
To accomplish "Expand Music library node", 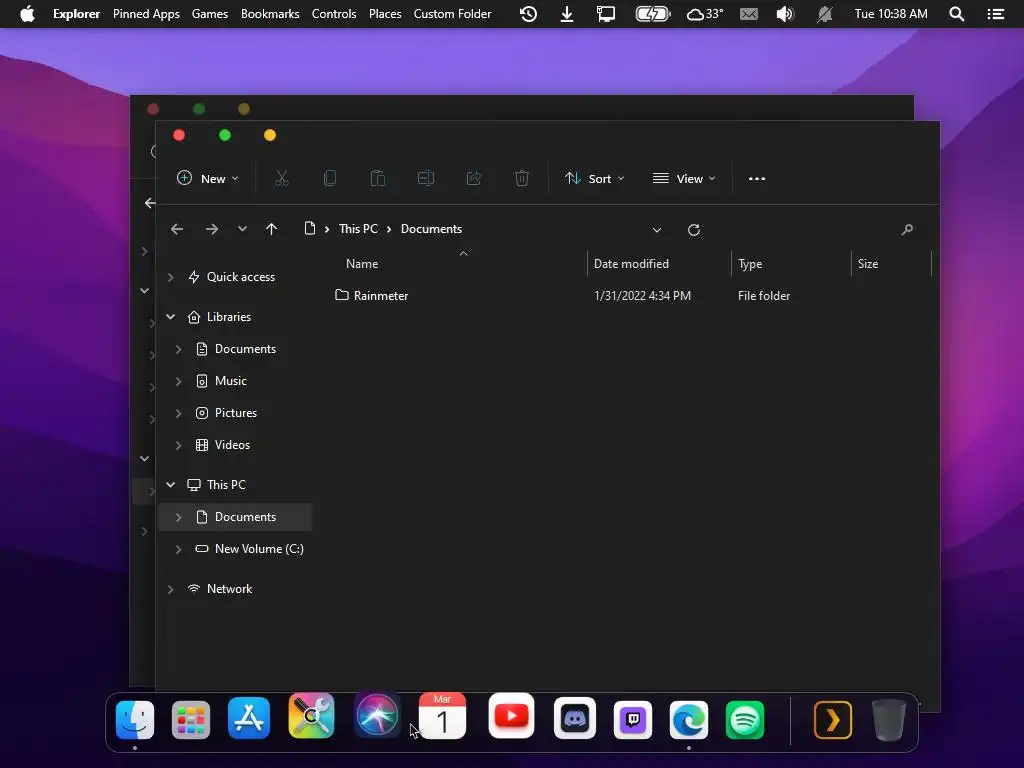I will point(178,381).
